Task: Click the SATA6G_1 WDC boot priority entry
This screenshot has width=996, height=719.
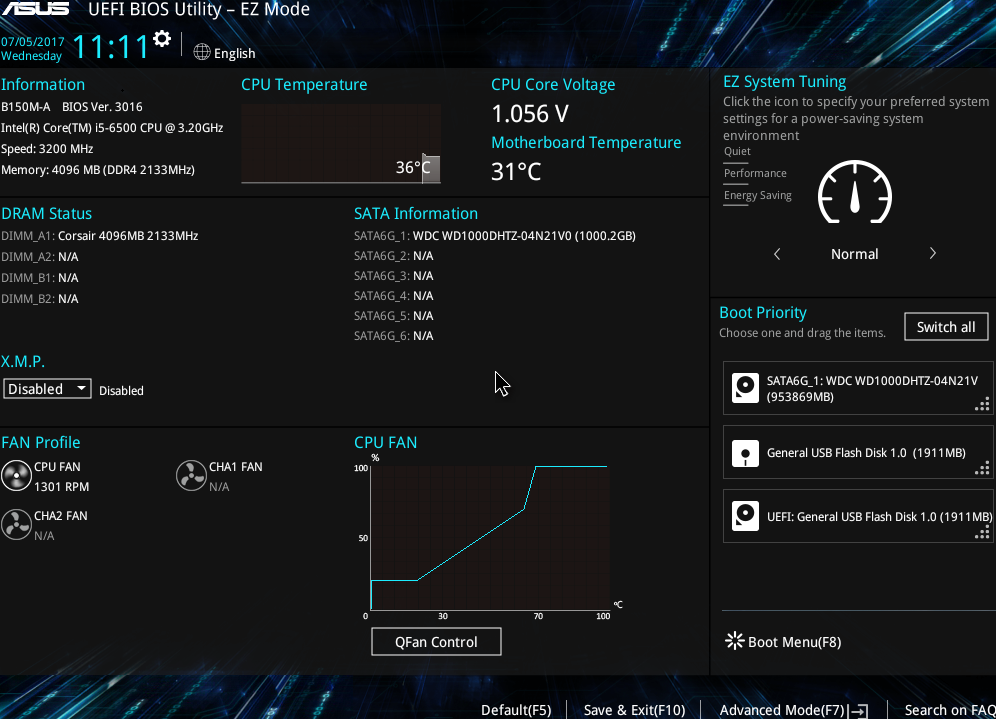Action: [x=858, y=388]
